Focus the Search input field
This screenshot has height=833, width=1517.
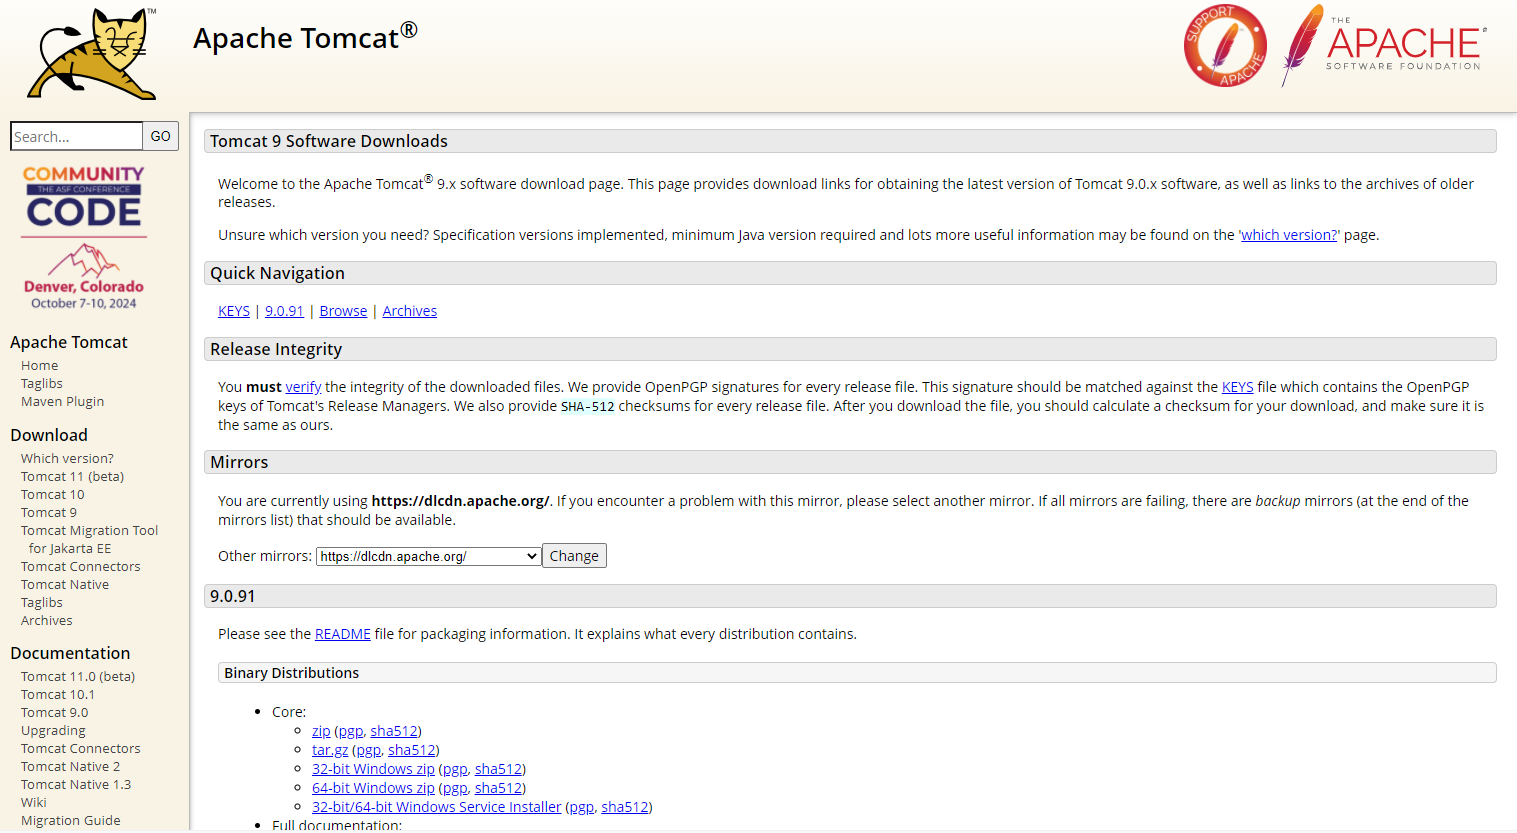pyautogui.click(x=76, y=136)
